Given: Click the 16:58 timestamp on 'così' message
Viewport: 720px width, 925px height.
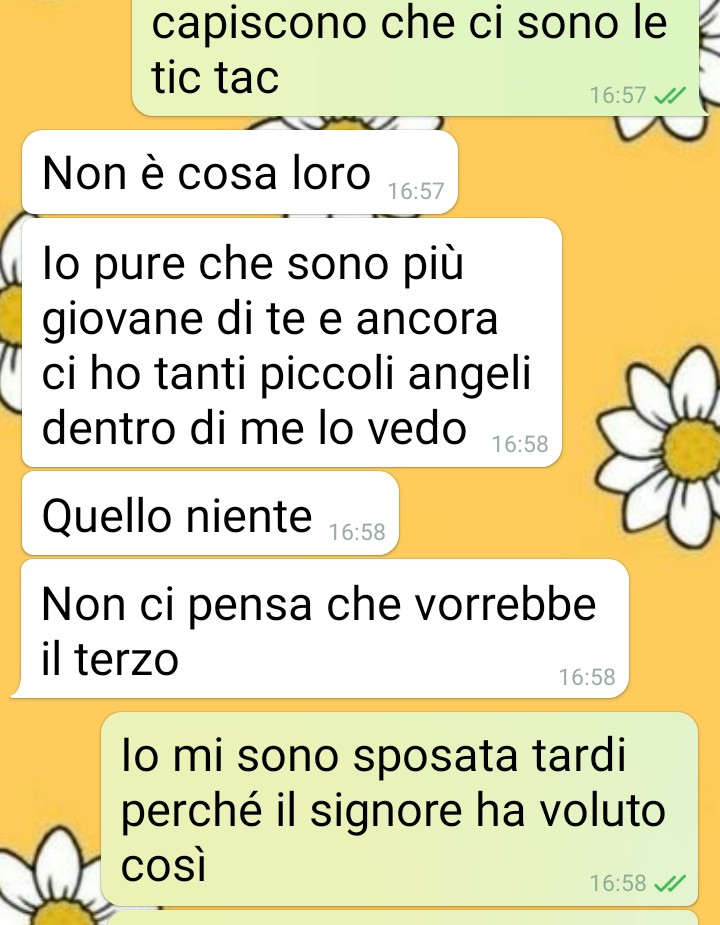Looking at the screenshot, I should pos(618,883).
